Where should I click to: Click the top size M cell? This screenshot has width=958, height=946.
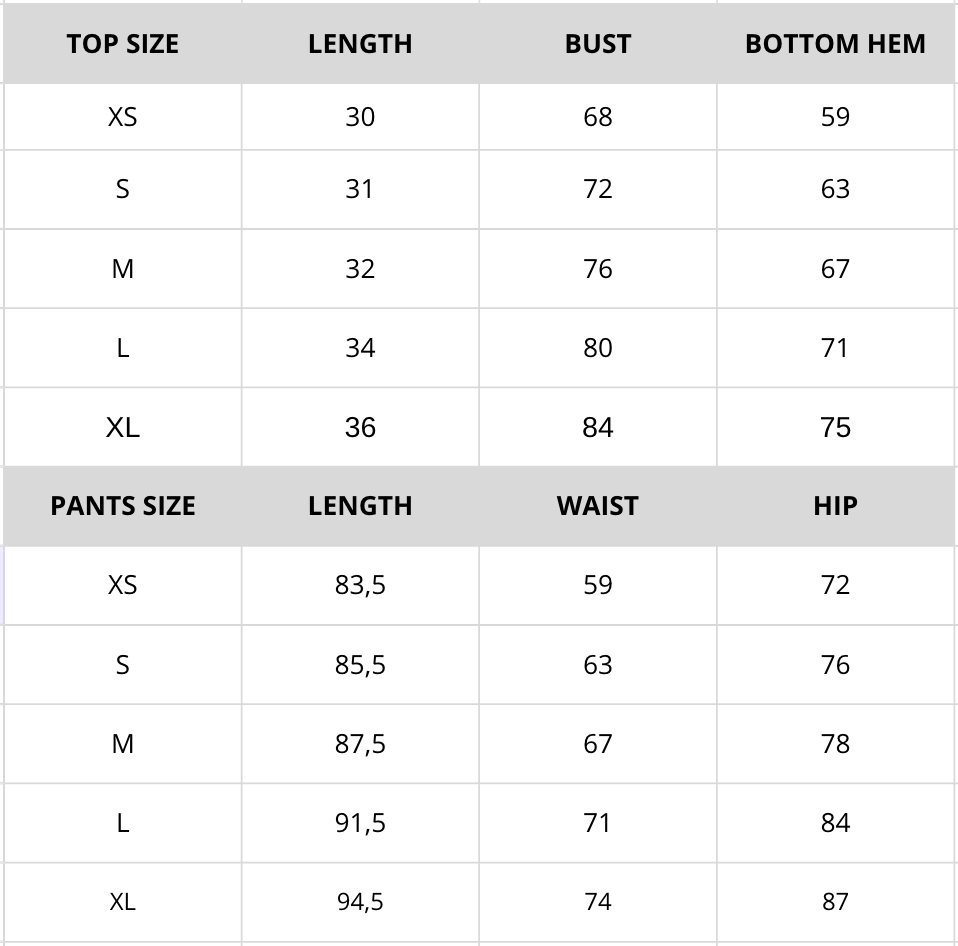point(122,269)
